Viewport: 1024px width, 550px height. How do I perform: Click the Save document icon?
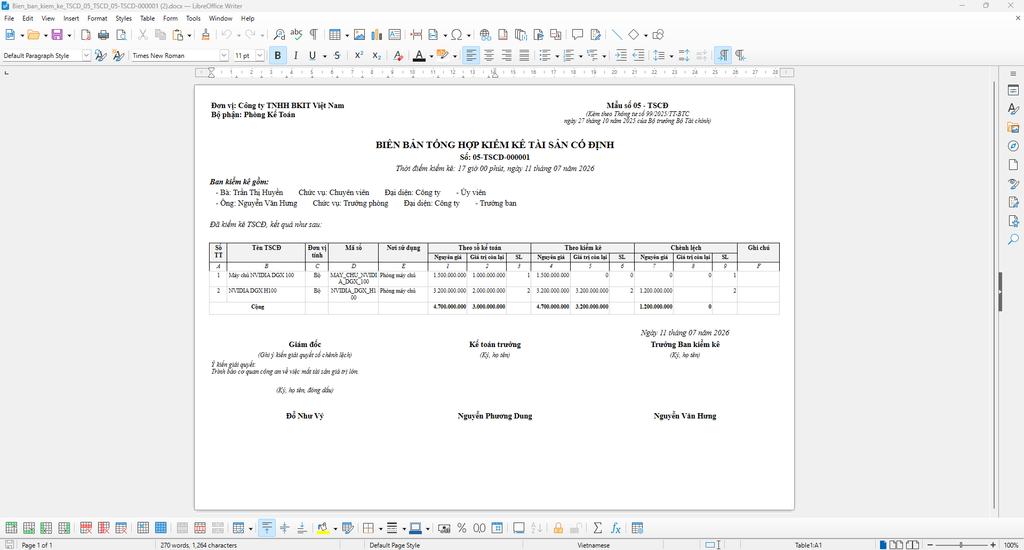click(x=57, y=35)
